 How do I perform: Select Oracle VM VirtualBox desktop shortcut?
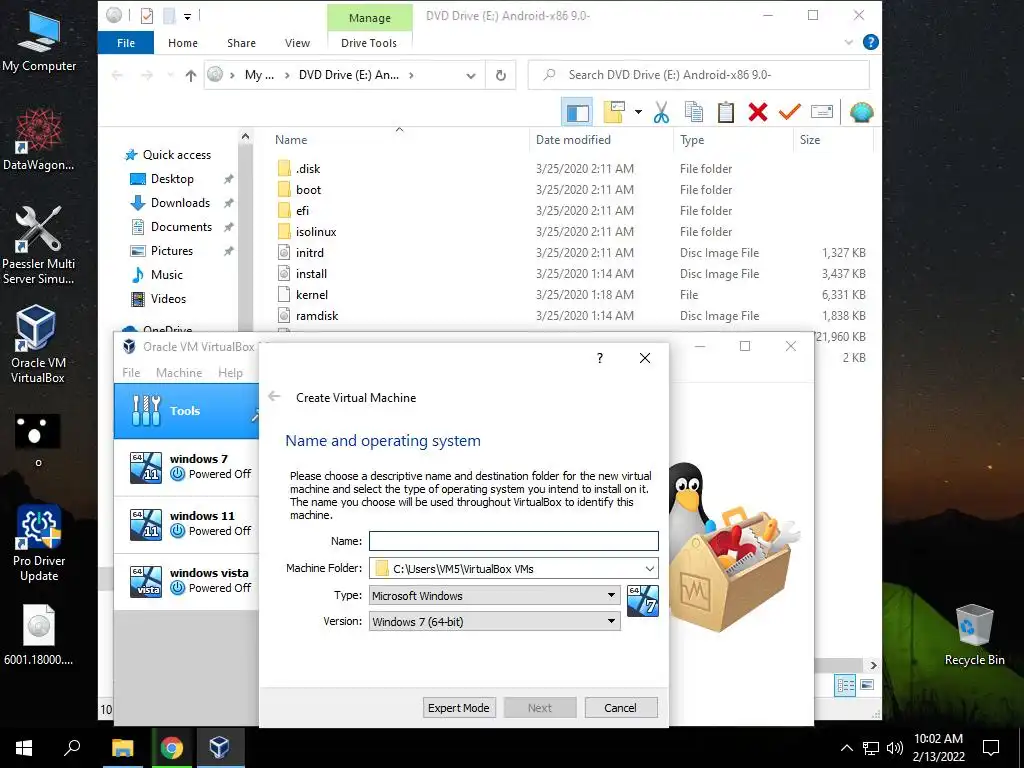tap(37, 344)
